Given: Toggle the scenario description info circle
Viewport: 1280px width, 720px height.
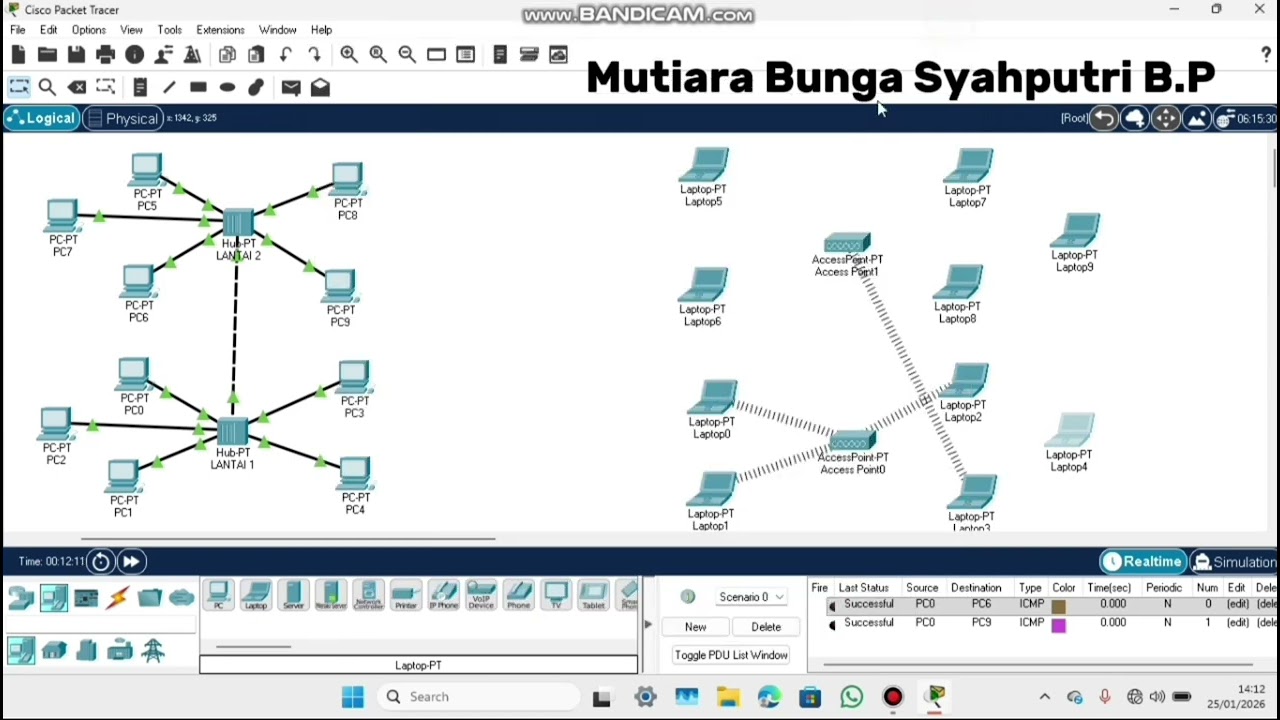Looking at the screenshot, I should pos(688,597).
